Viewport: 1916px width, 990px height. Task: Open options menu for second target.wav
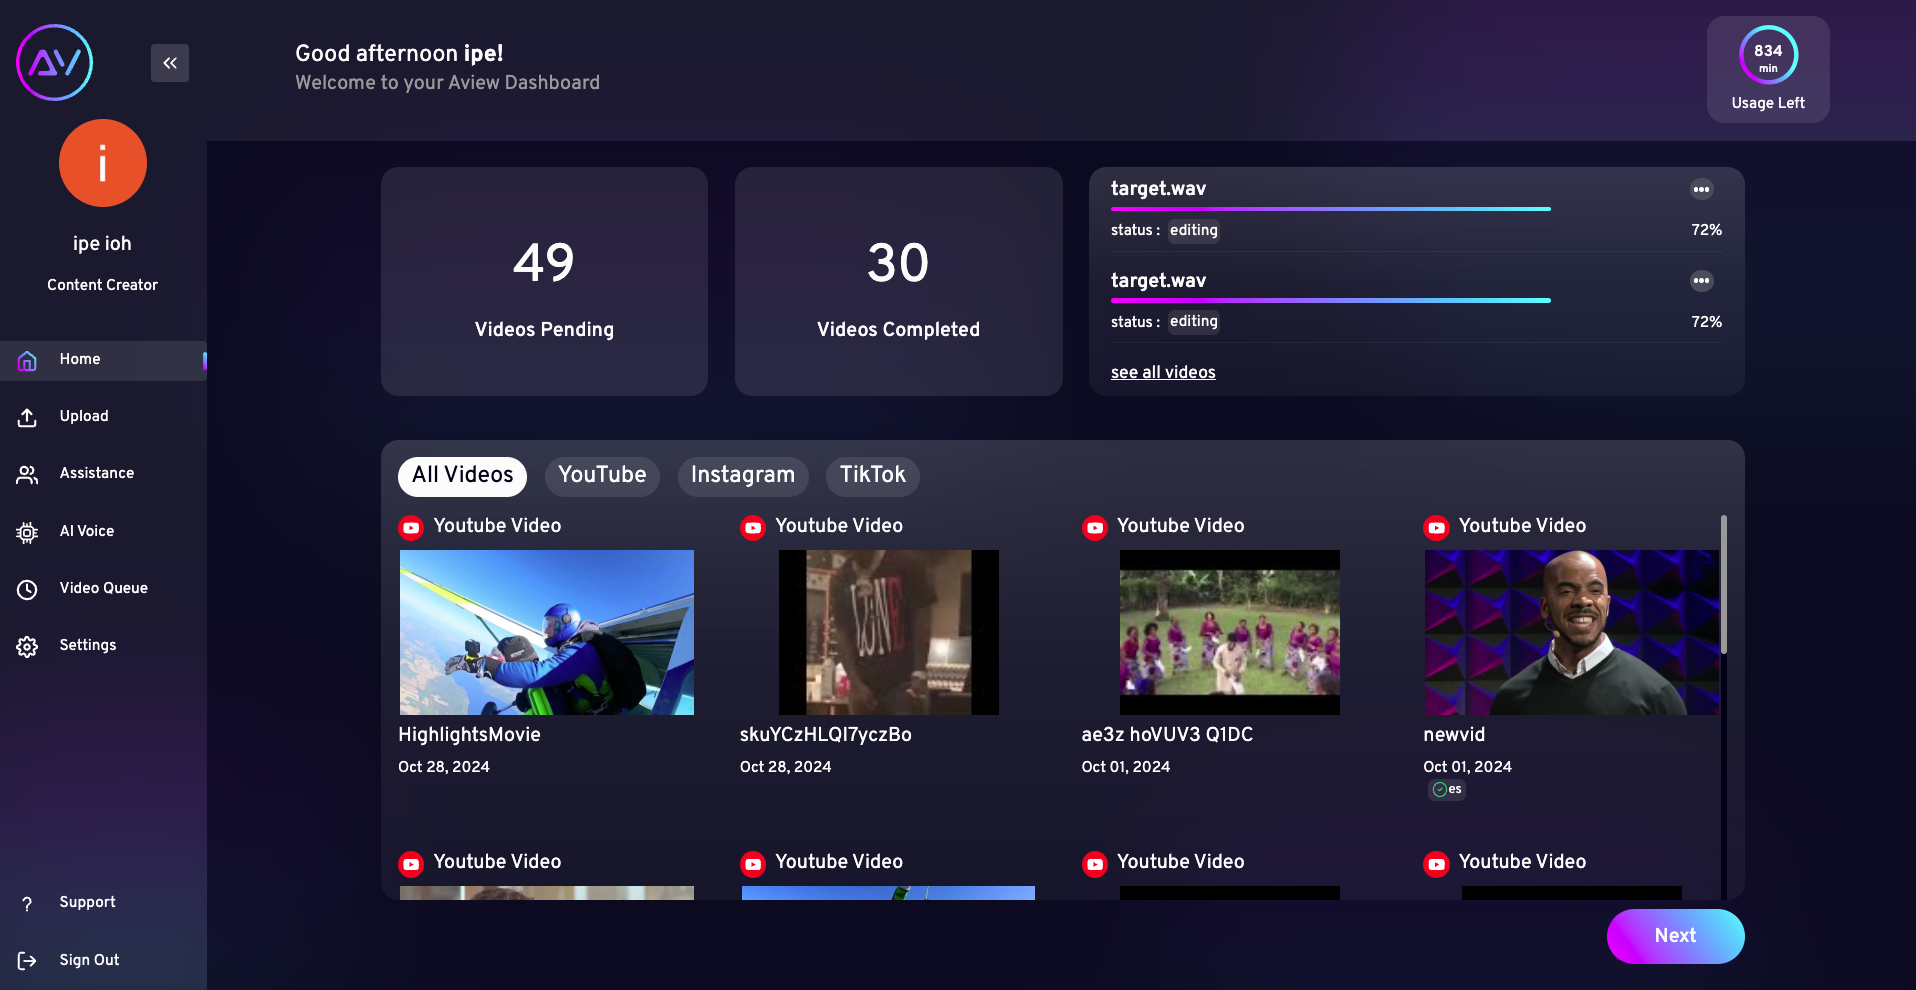coord(1701,281)
